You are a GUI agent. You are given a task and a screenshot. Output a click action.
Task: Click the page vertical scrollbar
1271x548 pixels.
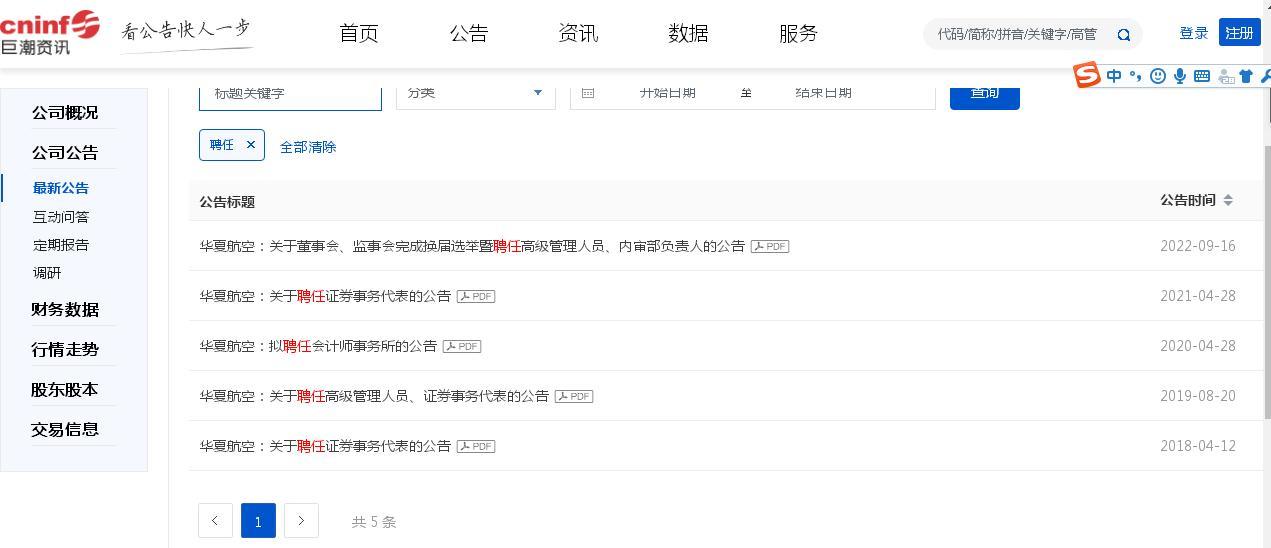pos(1267,280)
